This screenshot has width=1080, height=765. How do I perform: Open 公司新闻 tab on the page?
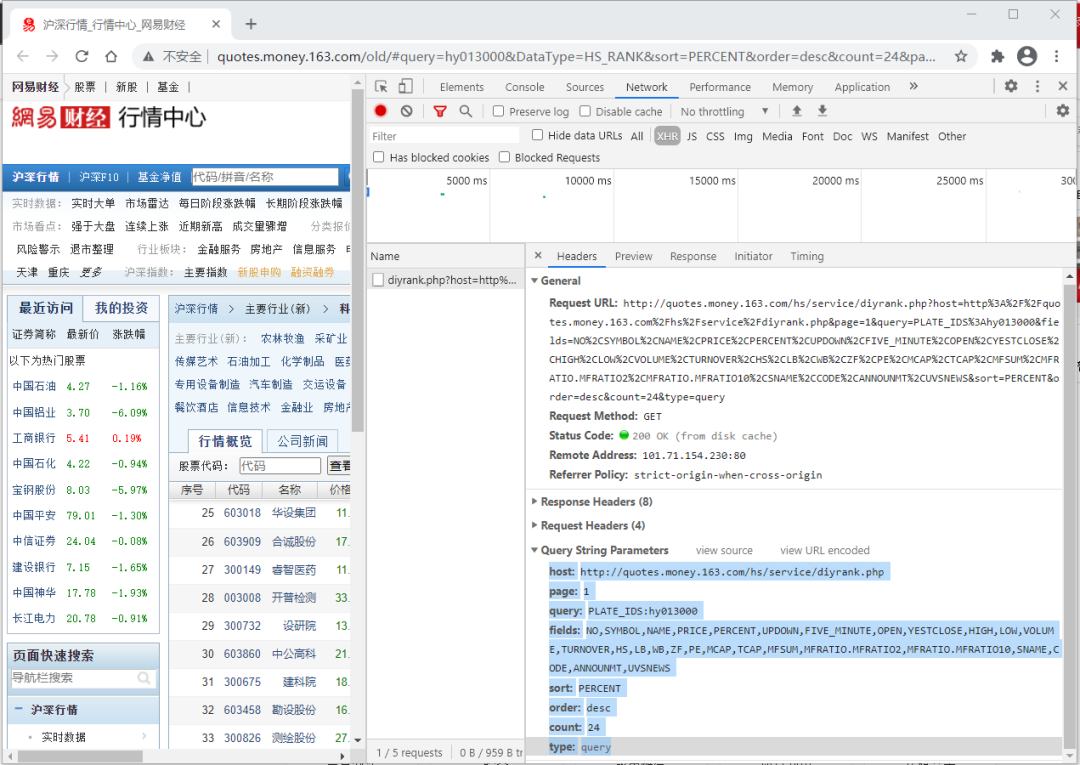(302, 441)
